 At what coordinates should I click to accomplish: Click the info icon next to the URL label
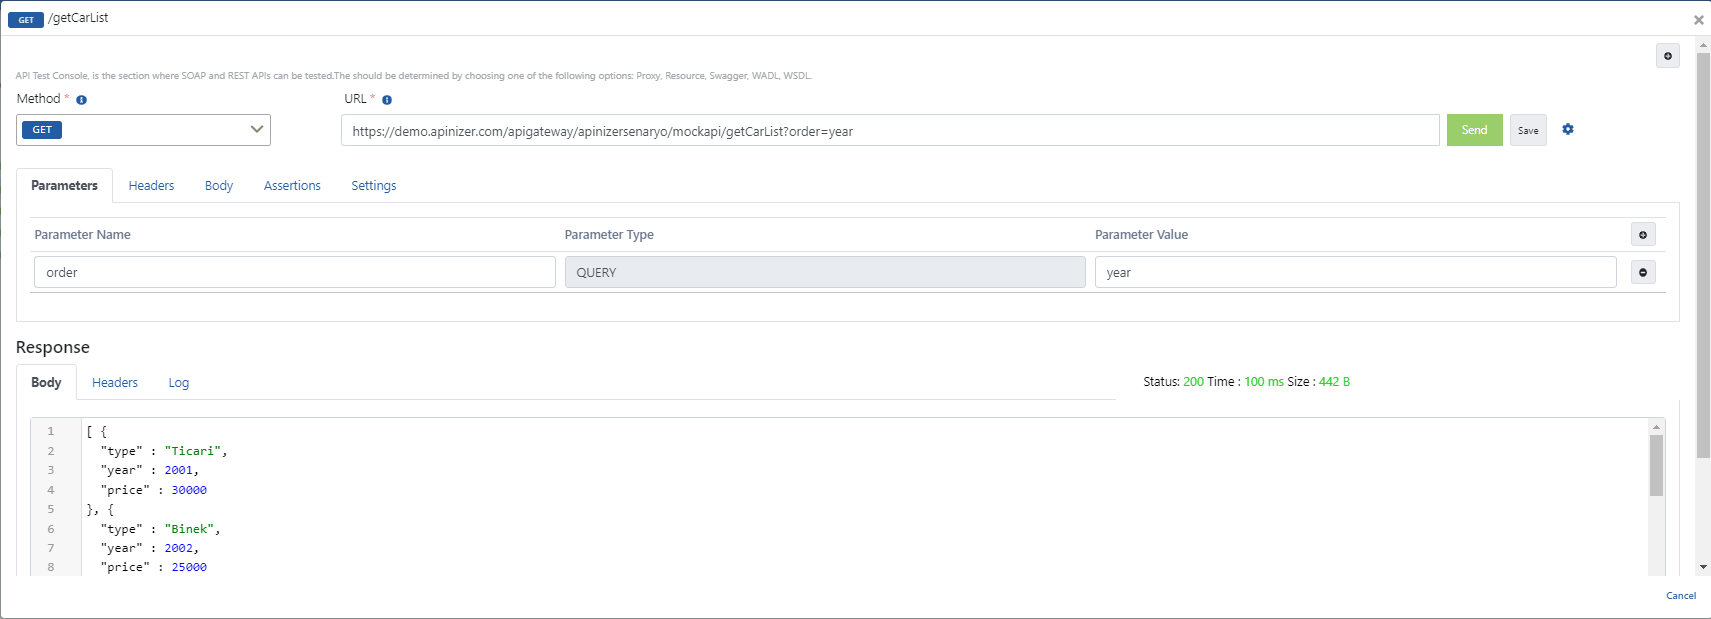pyautogui.click(x=387, y=100)
